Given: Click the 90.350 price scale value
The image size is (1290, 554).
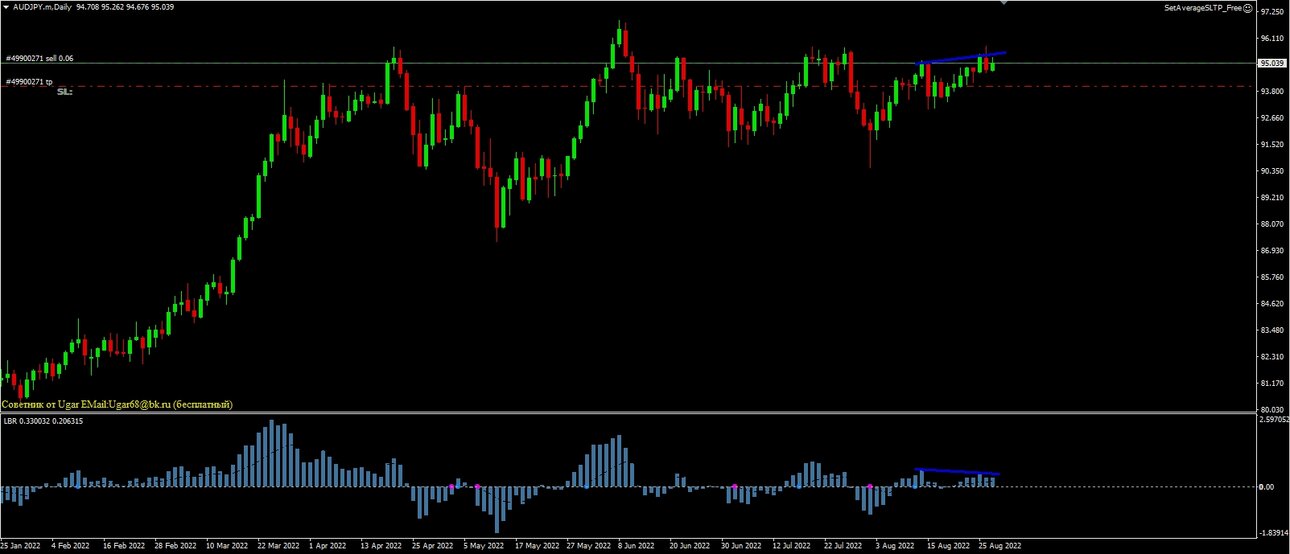Looking at the screenshot, I should coord(1273,171).
